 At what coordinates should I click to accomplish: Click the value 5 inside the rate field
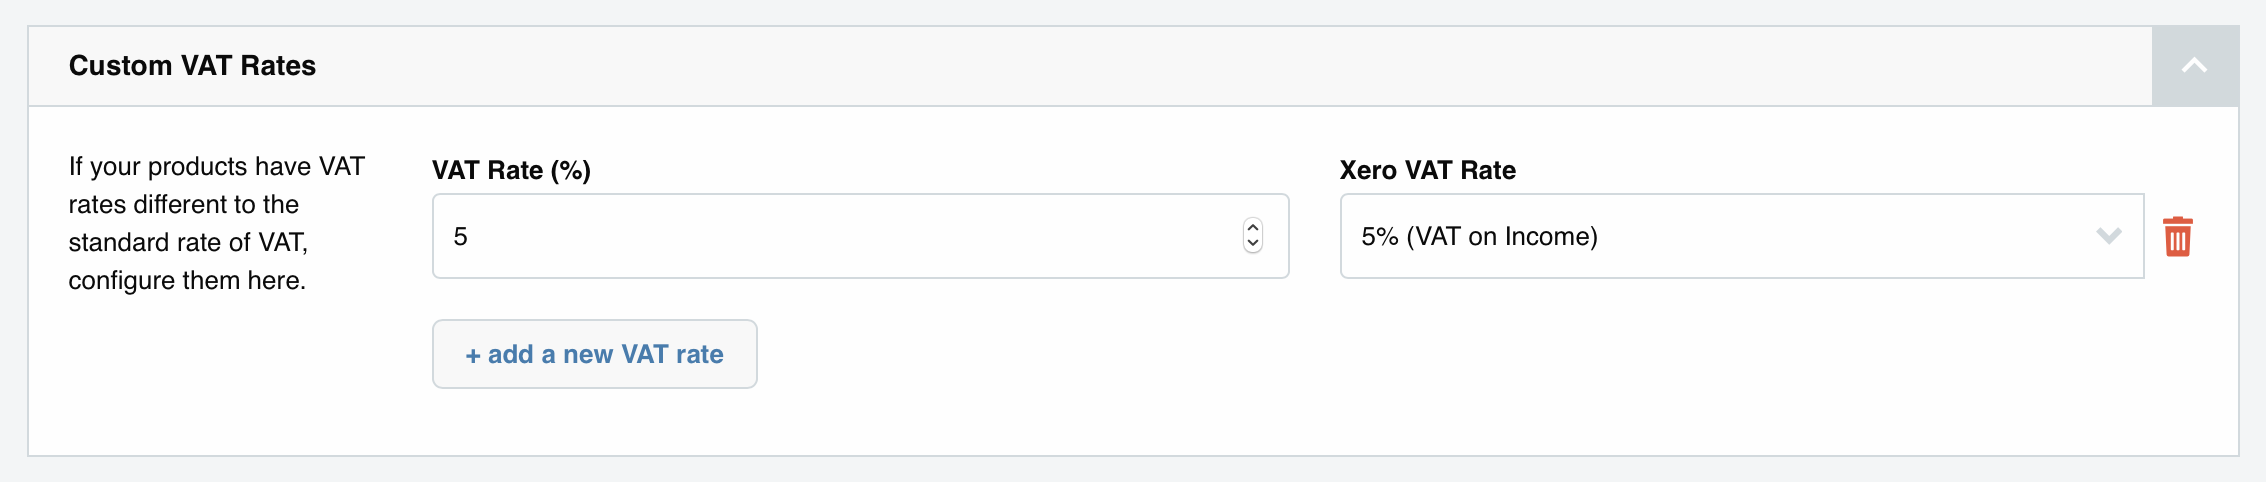click(460, 237)
